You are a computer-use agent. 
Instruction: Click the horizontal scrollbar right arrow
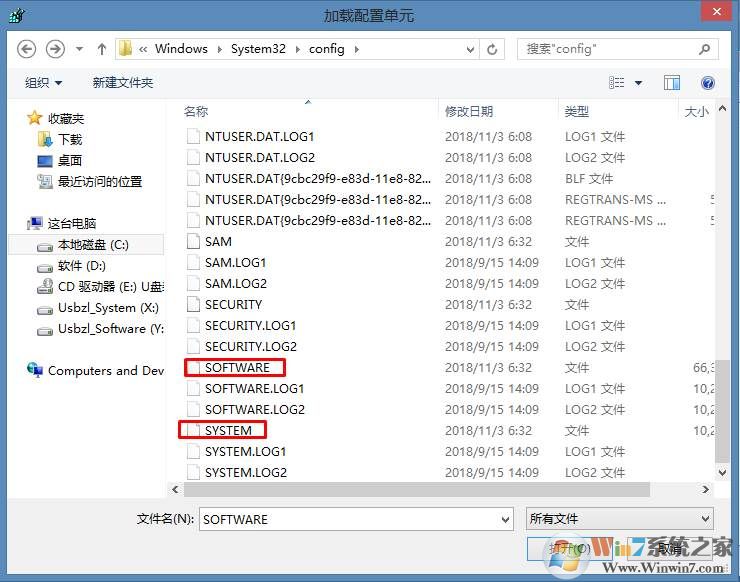(x=705, y=489)
